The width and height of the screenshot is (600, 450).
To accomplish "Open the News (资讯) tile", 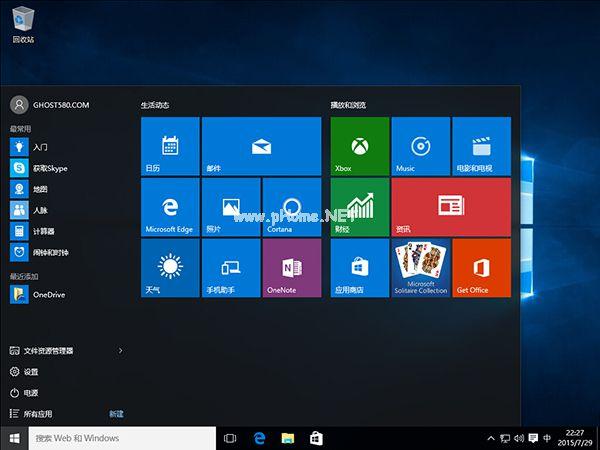I will click(451, 207).
